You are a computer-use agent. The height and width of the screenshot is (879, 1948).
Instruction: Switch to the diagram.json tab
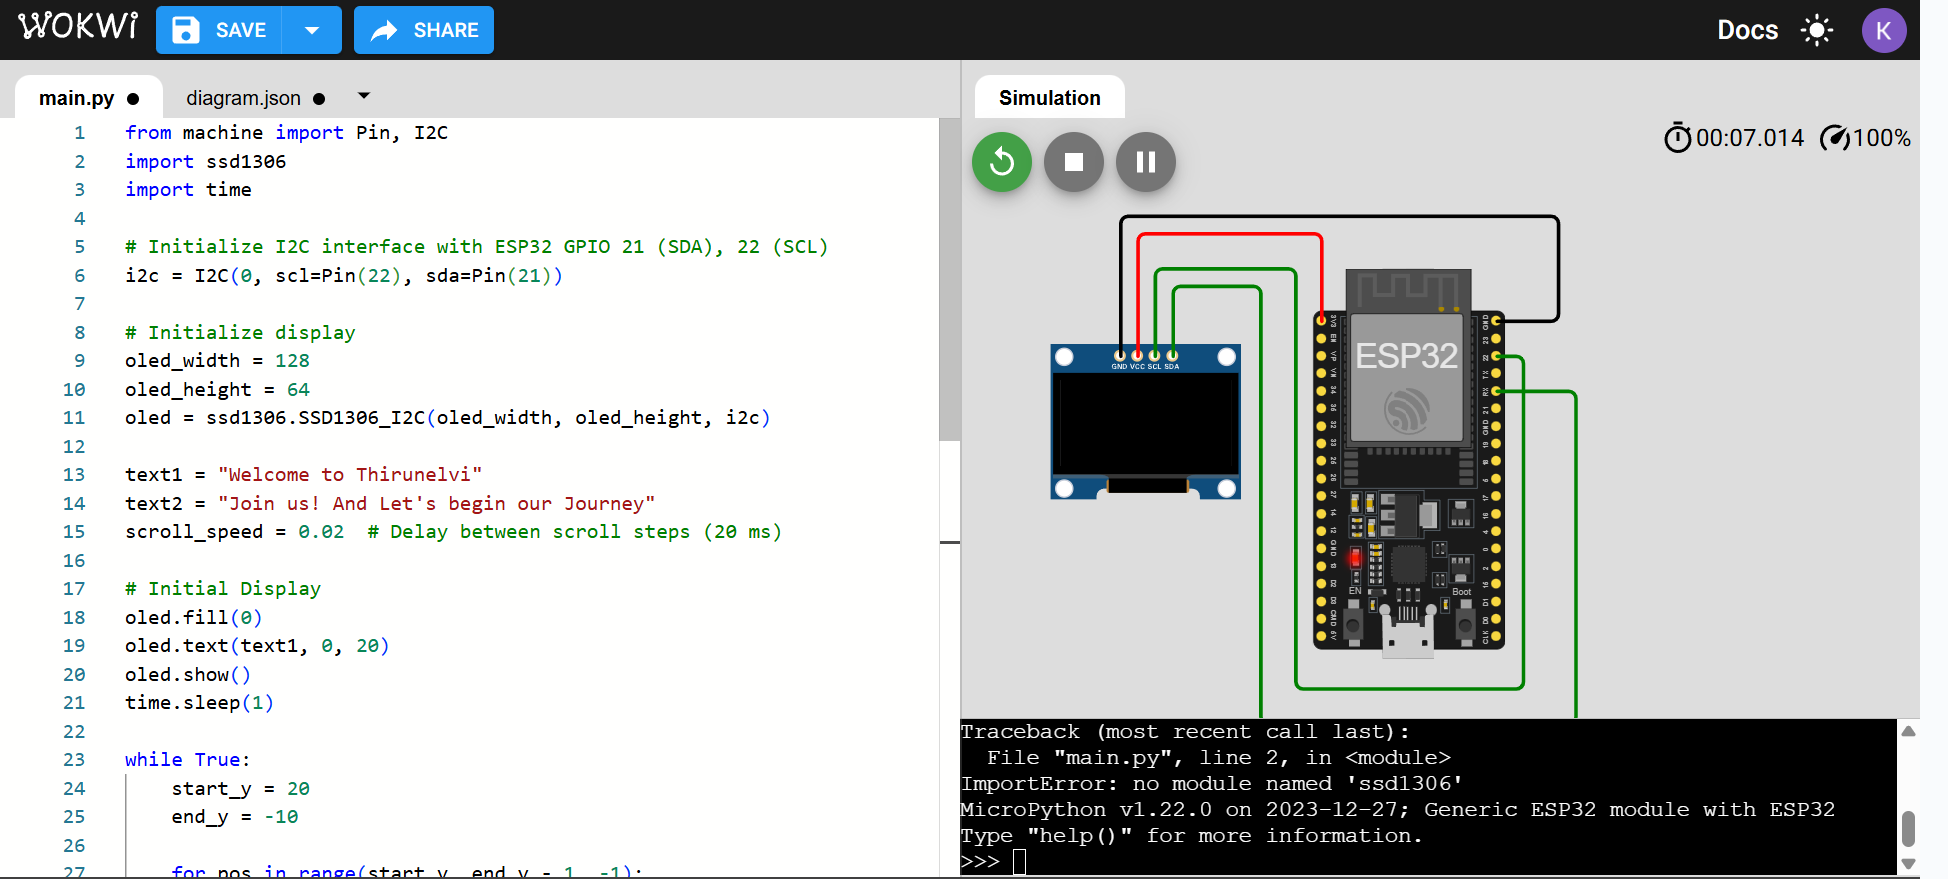[x=255, y=98]
